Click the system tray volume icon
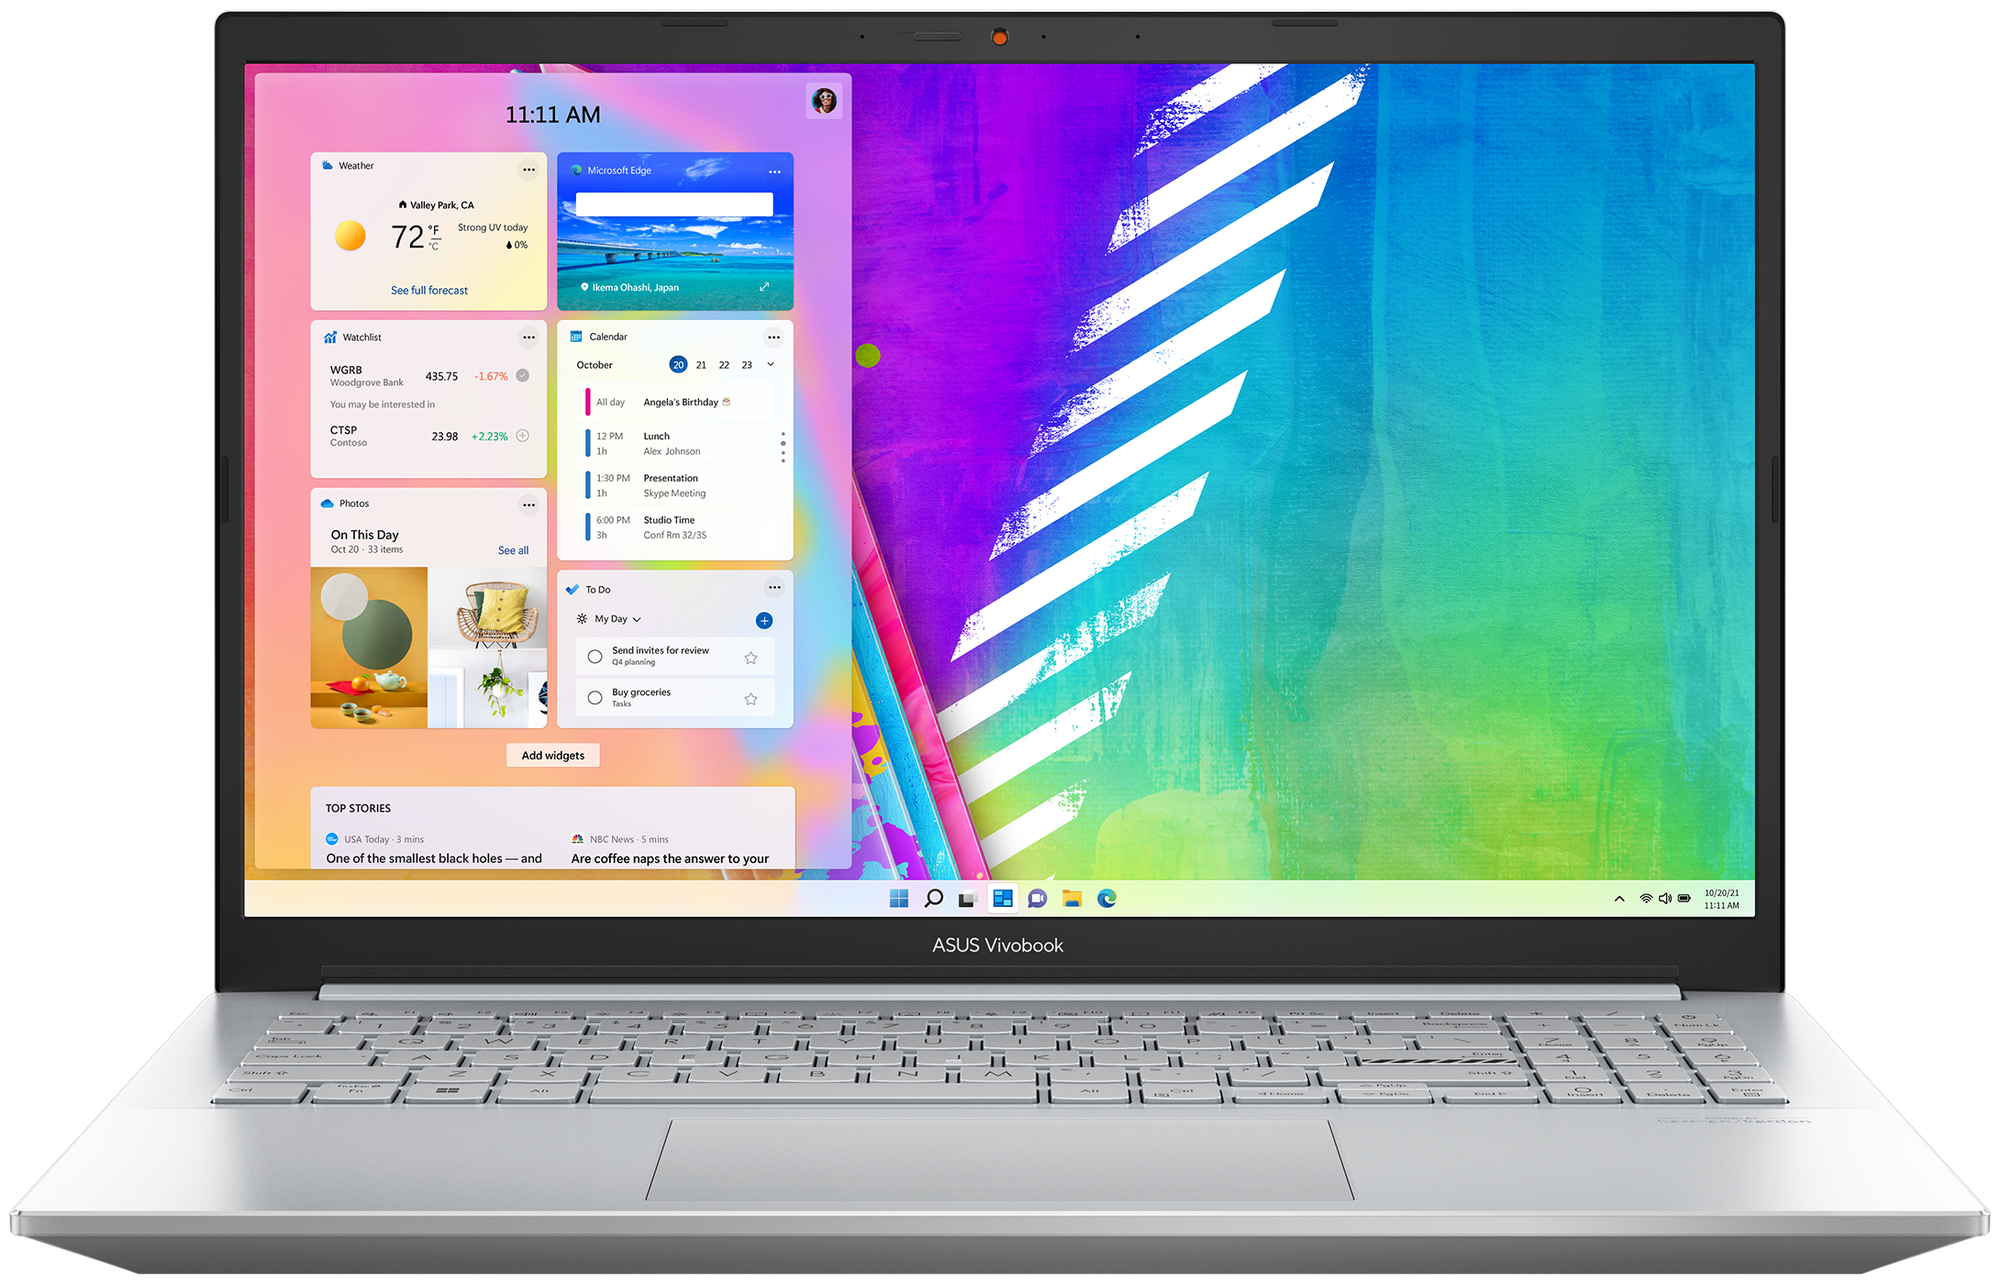This screenshot has height=1284, width=2000. [x=1662, y=899]
